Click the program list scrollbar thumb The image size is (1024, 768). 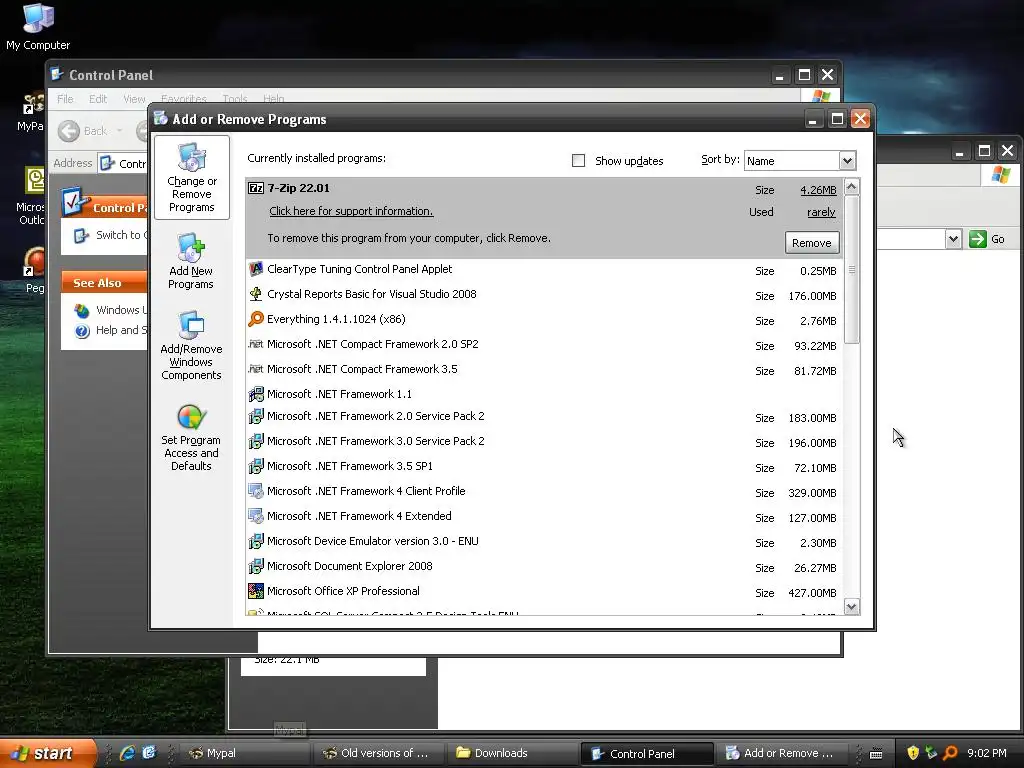[x=852, y=270]
